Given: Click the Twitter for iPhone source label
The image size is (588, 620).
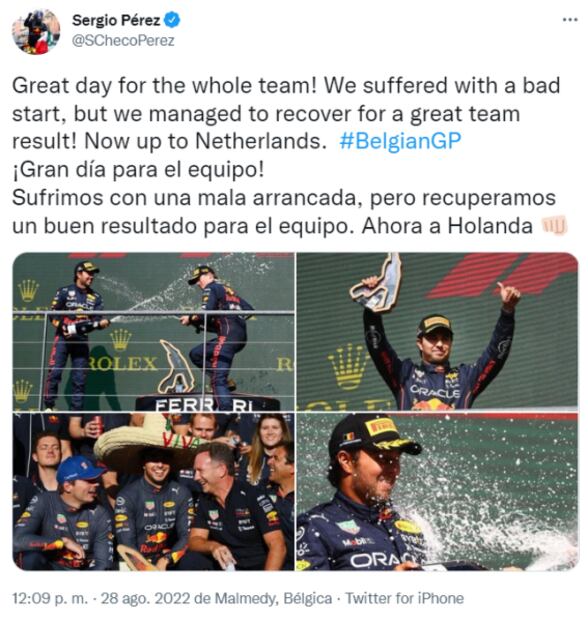Looking at the screenshot, I should [x=405, y=598].
